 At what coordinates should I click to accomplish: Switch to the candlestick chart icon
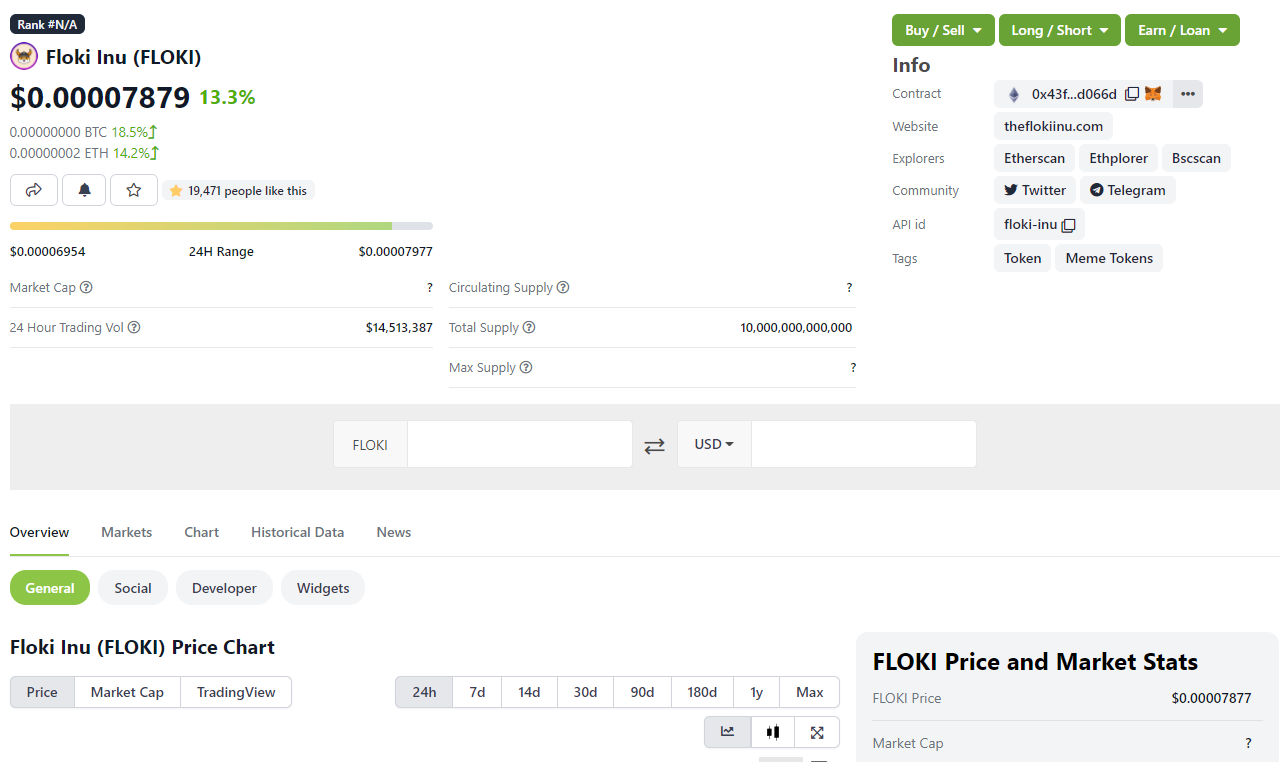click(772, 732)
